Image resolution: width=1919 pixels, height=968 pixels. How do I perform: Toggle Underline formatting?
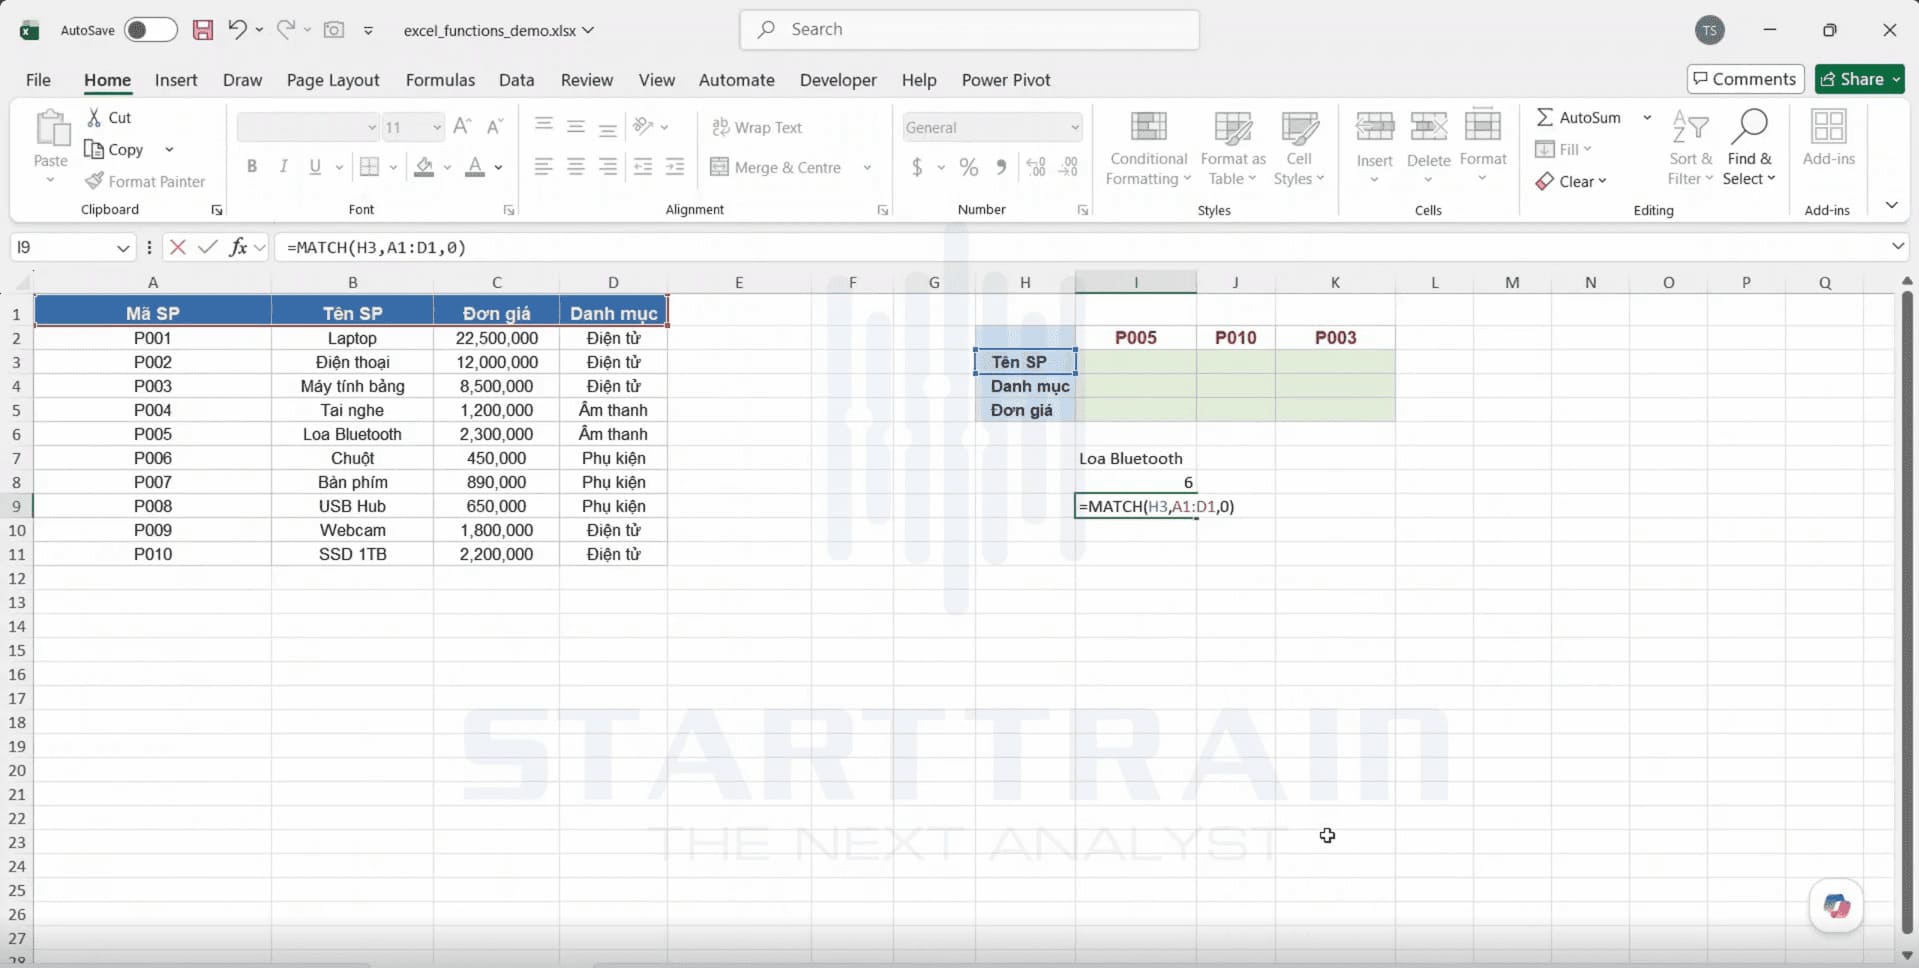coord(315,167)
